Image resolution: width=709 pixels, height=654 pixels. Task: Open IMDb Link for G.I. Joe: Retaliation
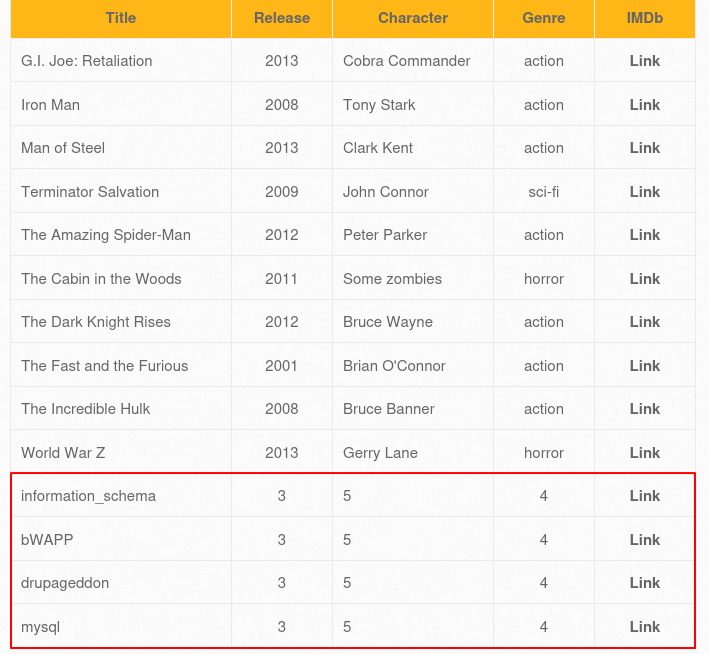click(644, 61)
